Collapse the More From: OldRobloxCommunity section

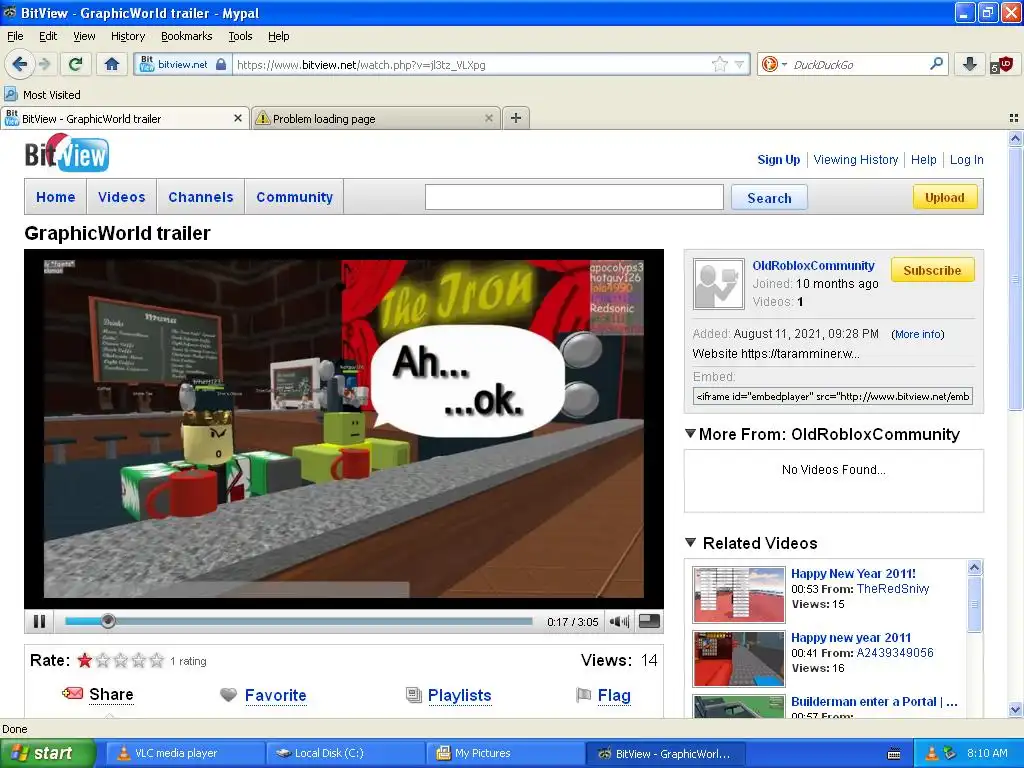pyautogui.click(x=690, y=433)
